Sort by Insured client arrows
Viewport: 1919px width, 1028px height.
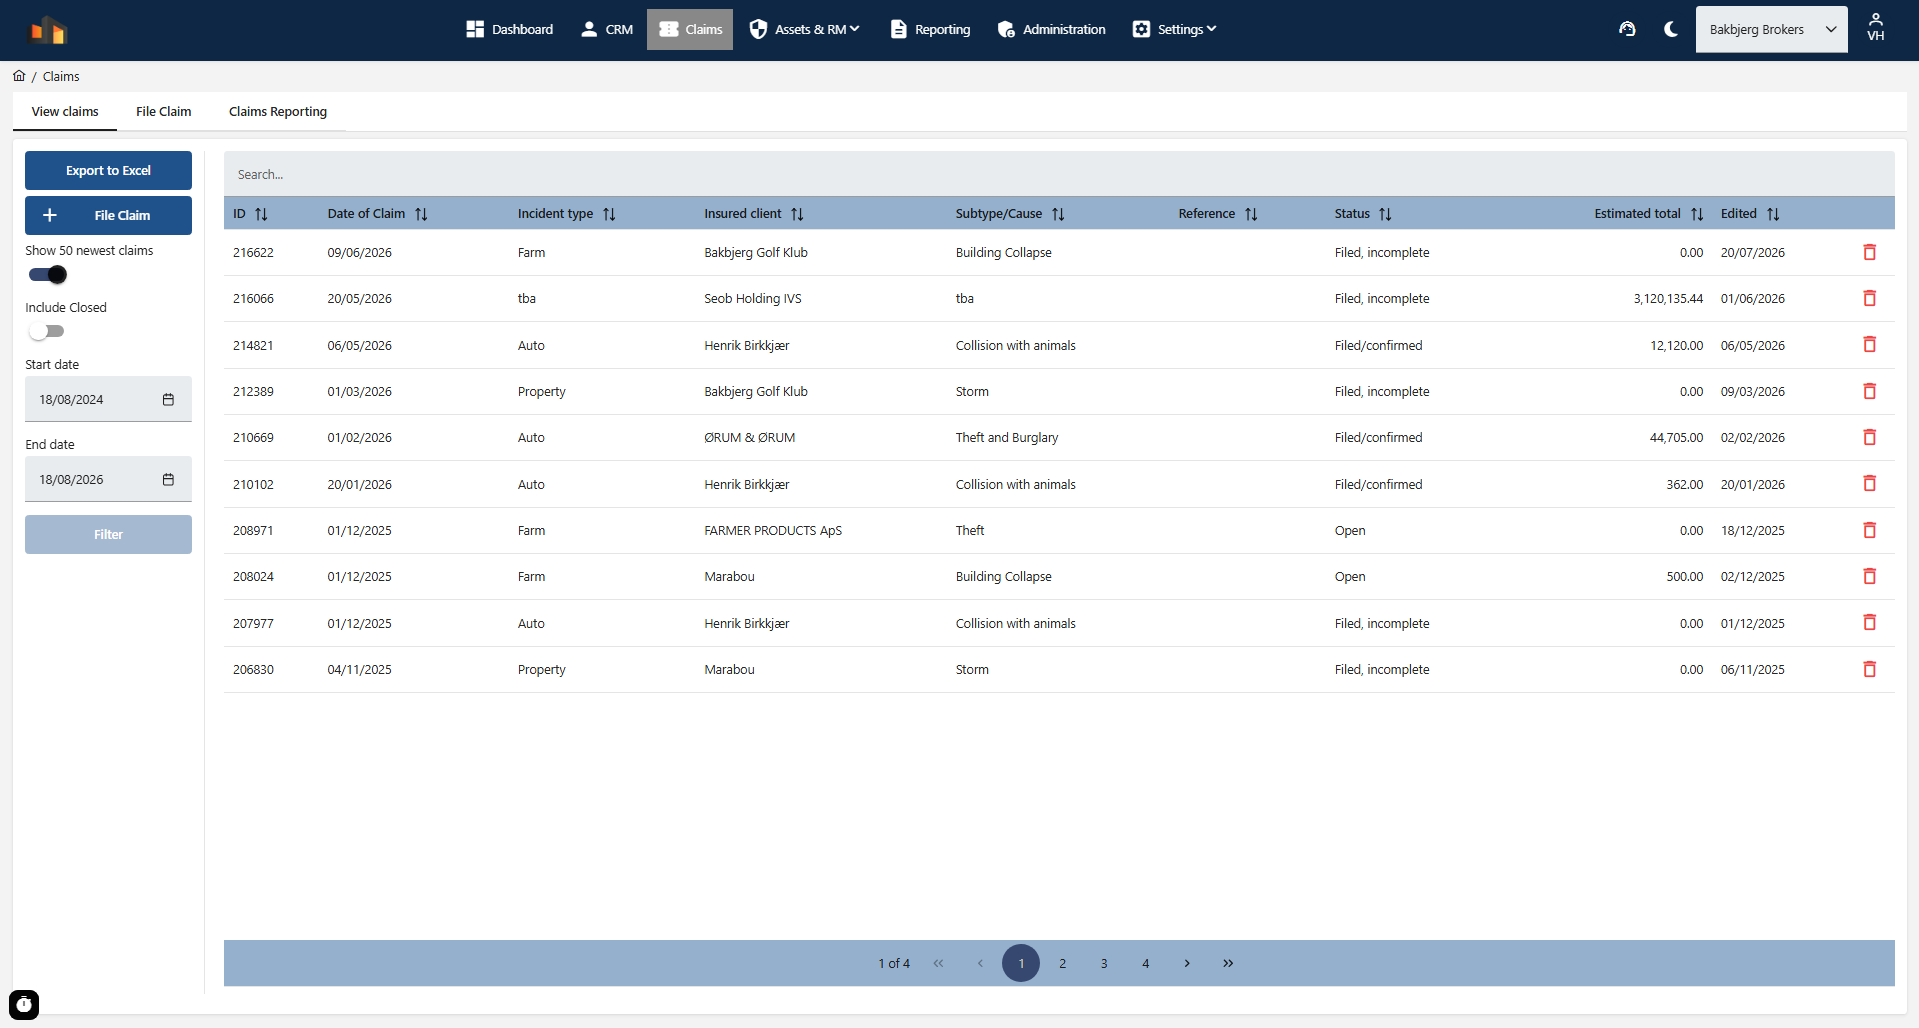pos(797,214)
